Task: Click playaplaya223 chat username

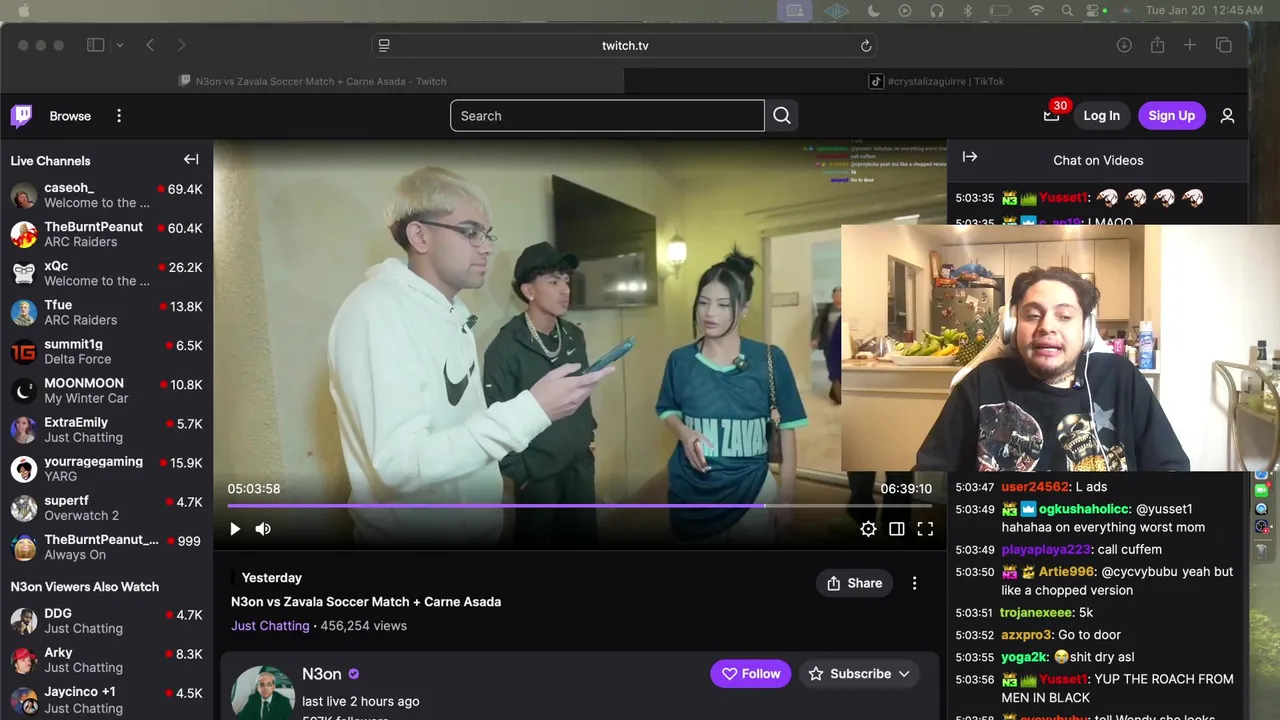Action: [x=1046, y=549]
